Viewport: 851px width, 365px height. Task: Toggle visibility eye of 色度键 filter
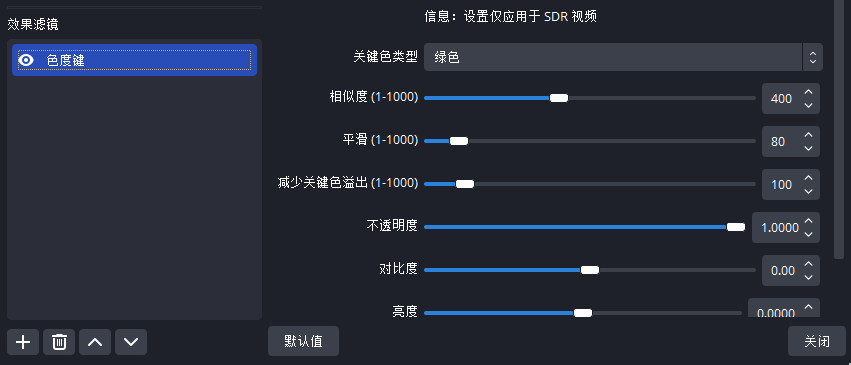click(x=26, y=60)
